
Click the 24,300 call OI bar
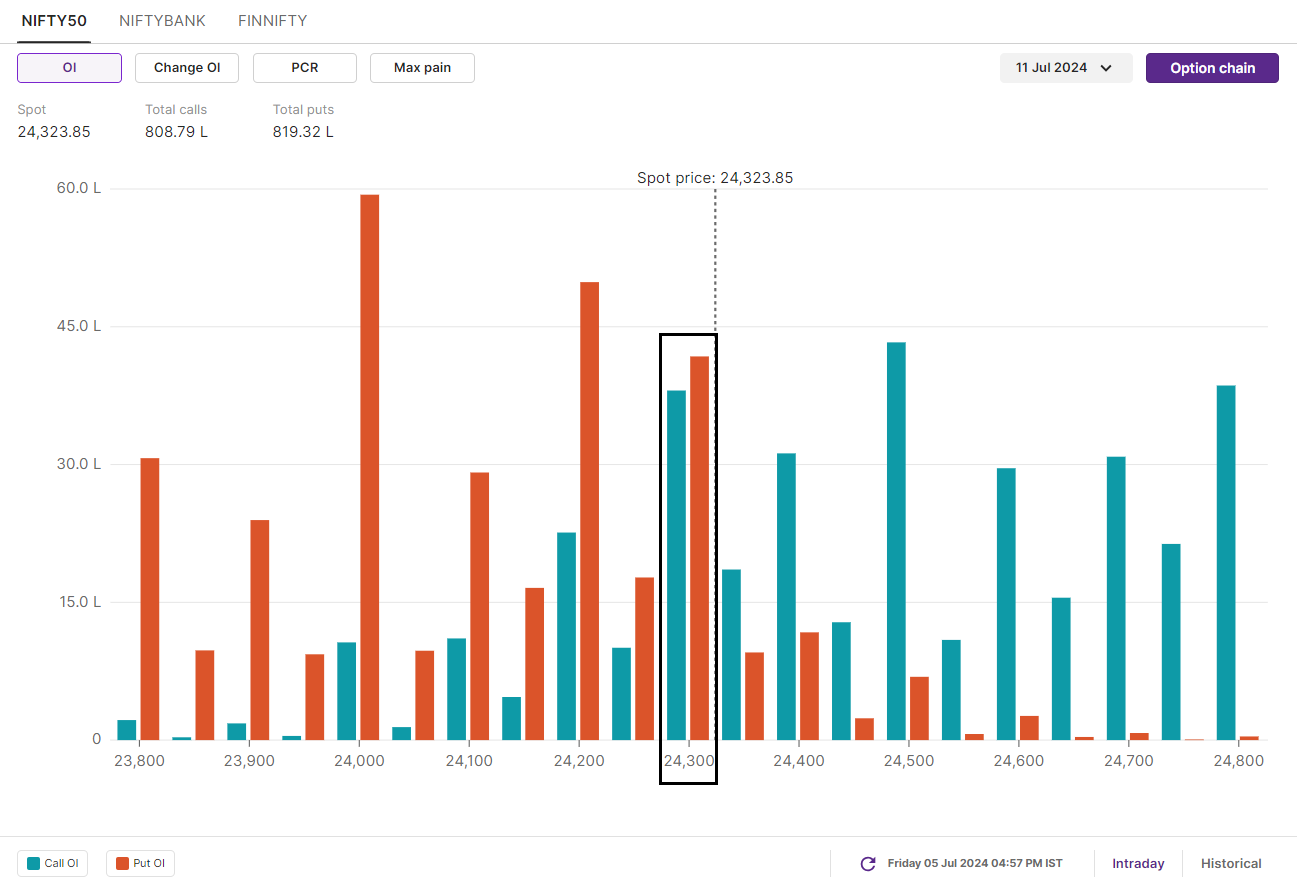pyautogui.click(x=677, y=565)
